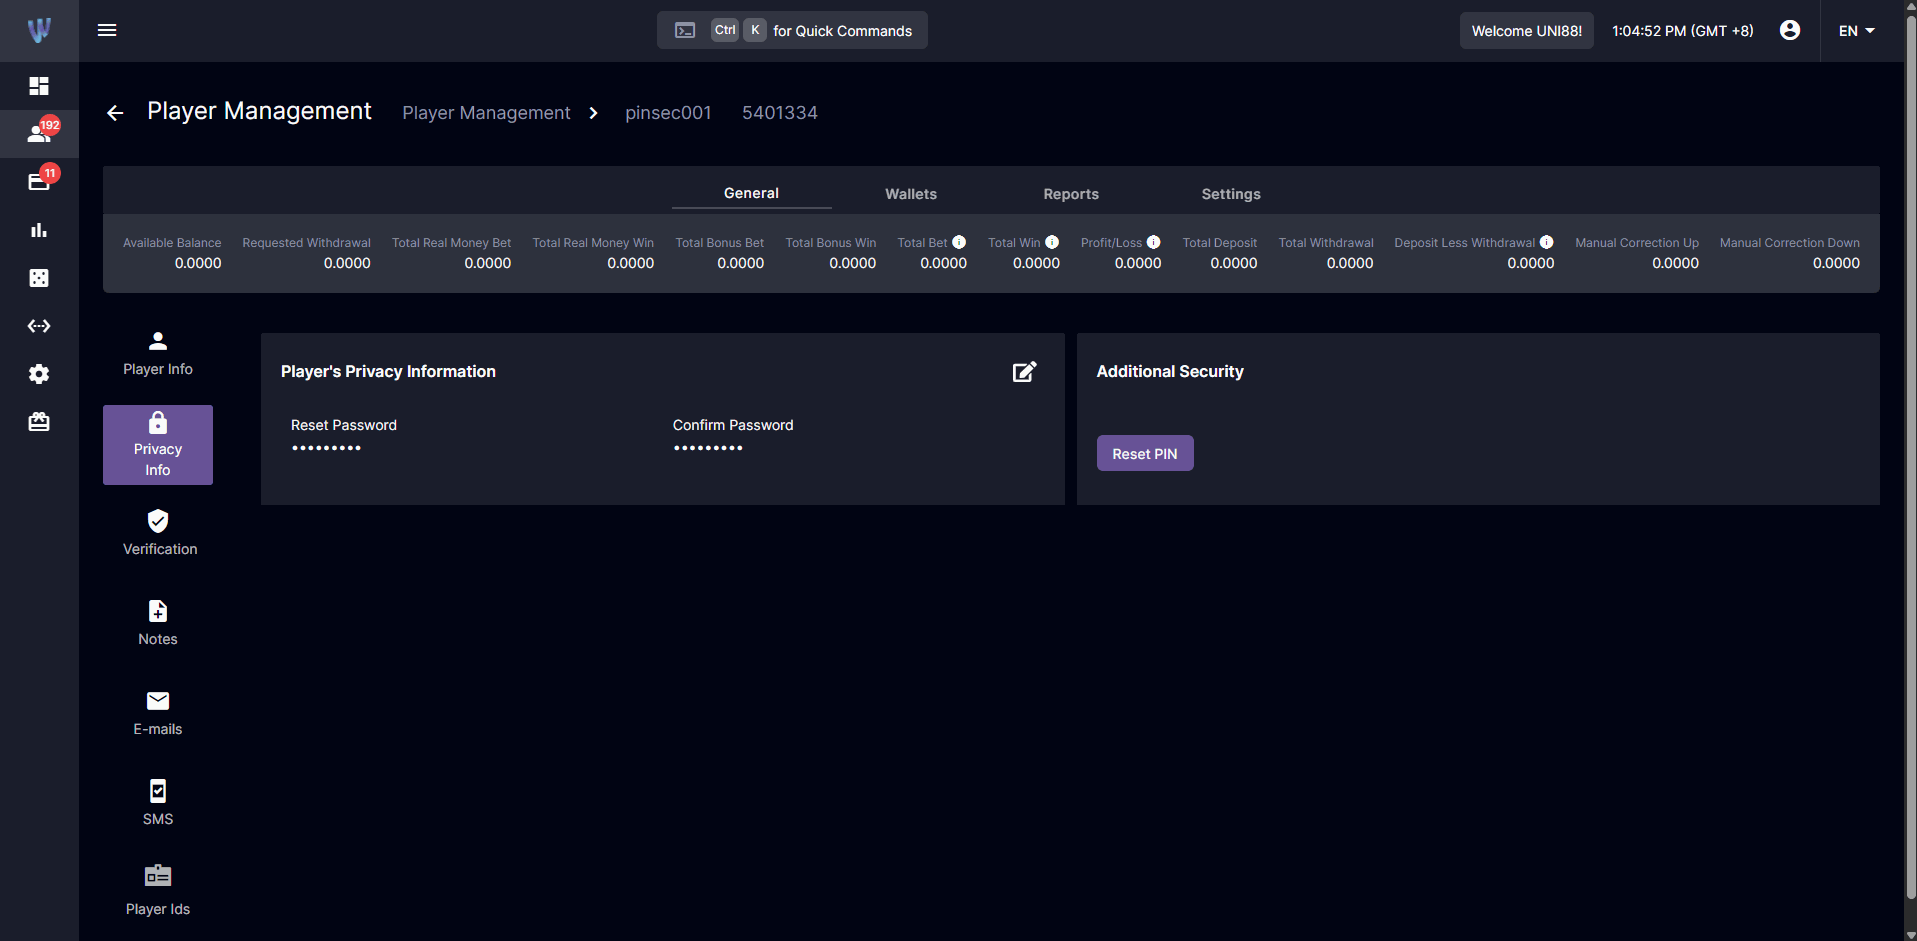Open the bar chart reports icon

[39, 230]
